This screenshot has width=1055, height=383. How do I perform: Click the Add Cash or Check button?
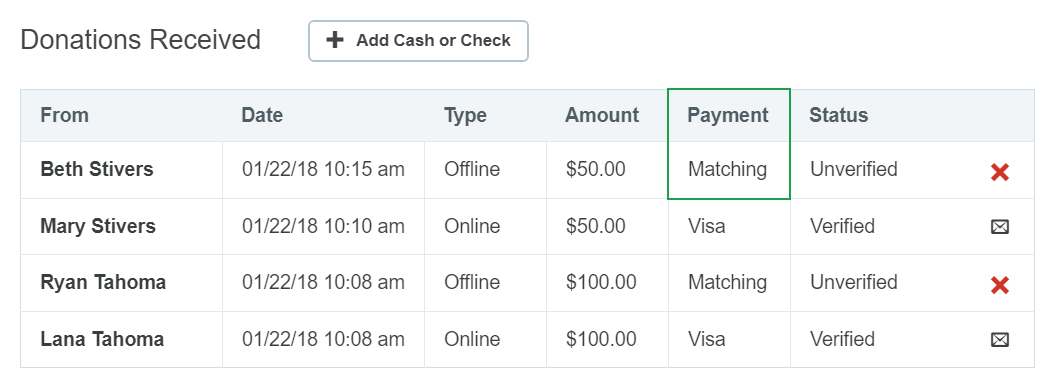click(418, 40)
